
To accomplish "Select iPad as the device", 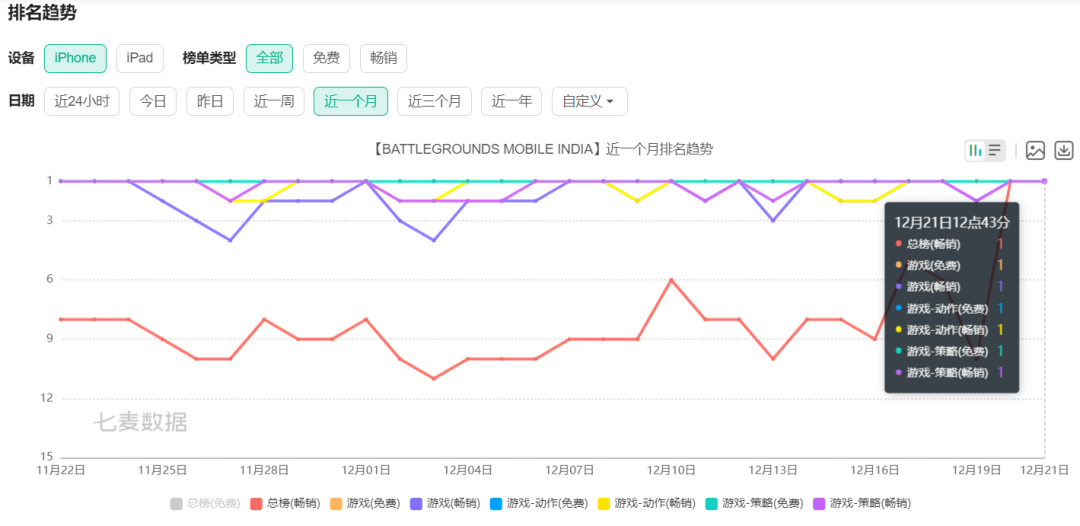I will (x=140, y=59).
